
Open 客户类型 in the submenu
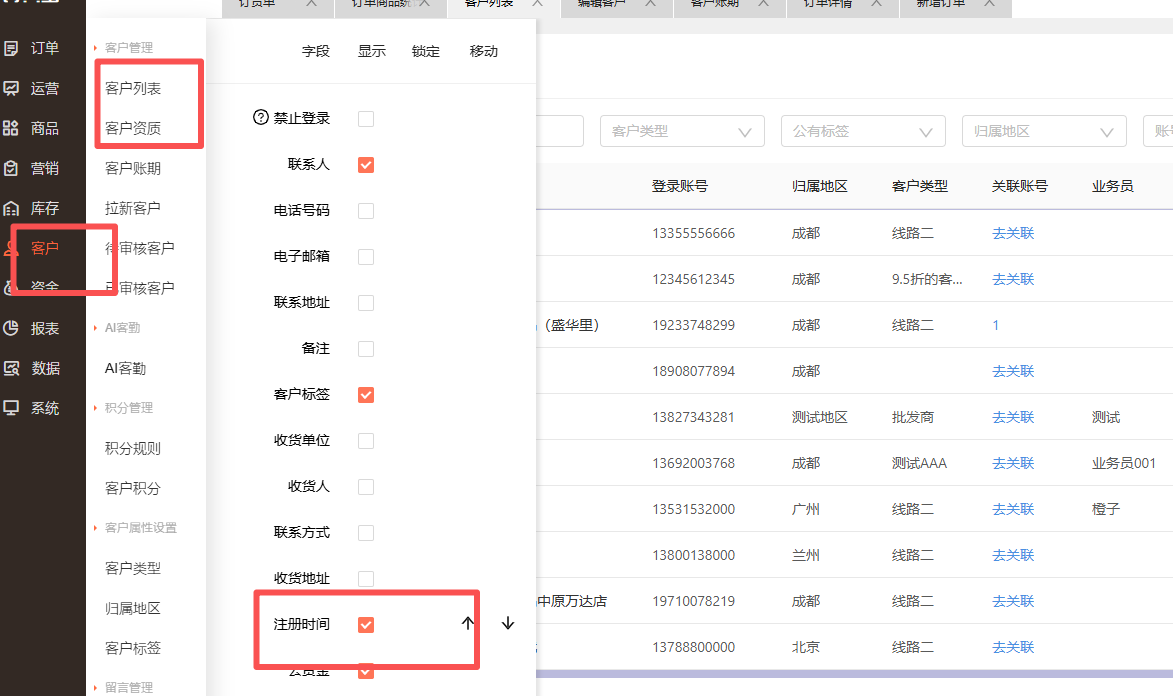pyautogui.click(x=133, y=568)
